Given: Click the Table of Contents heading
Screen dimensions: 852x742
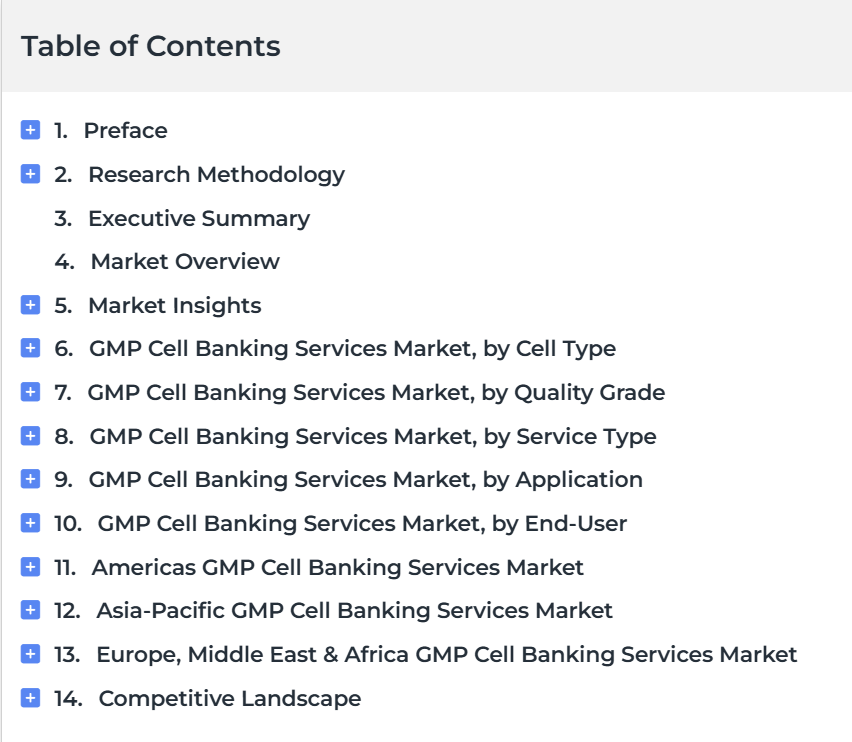Looking at the screenshot, I should point(151,46).
